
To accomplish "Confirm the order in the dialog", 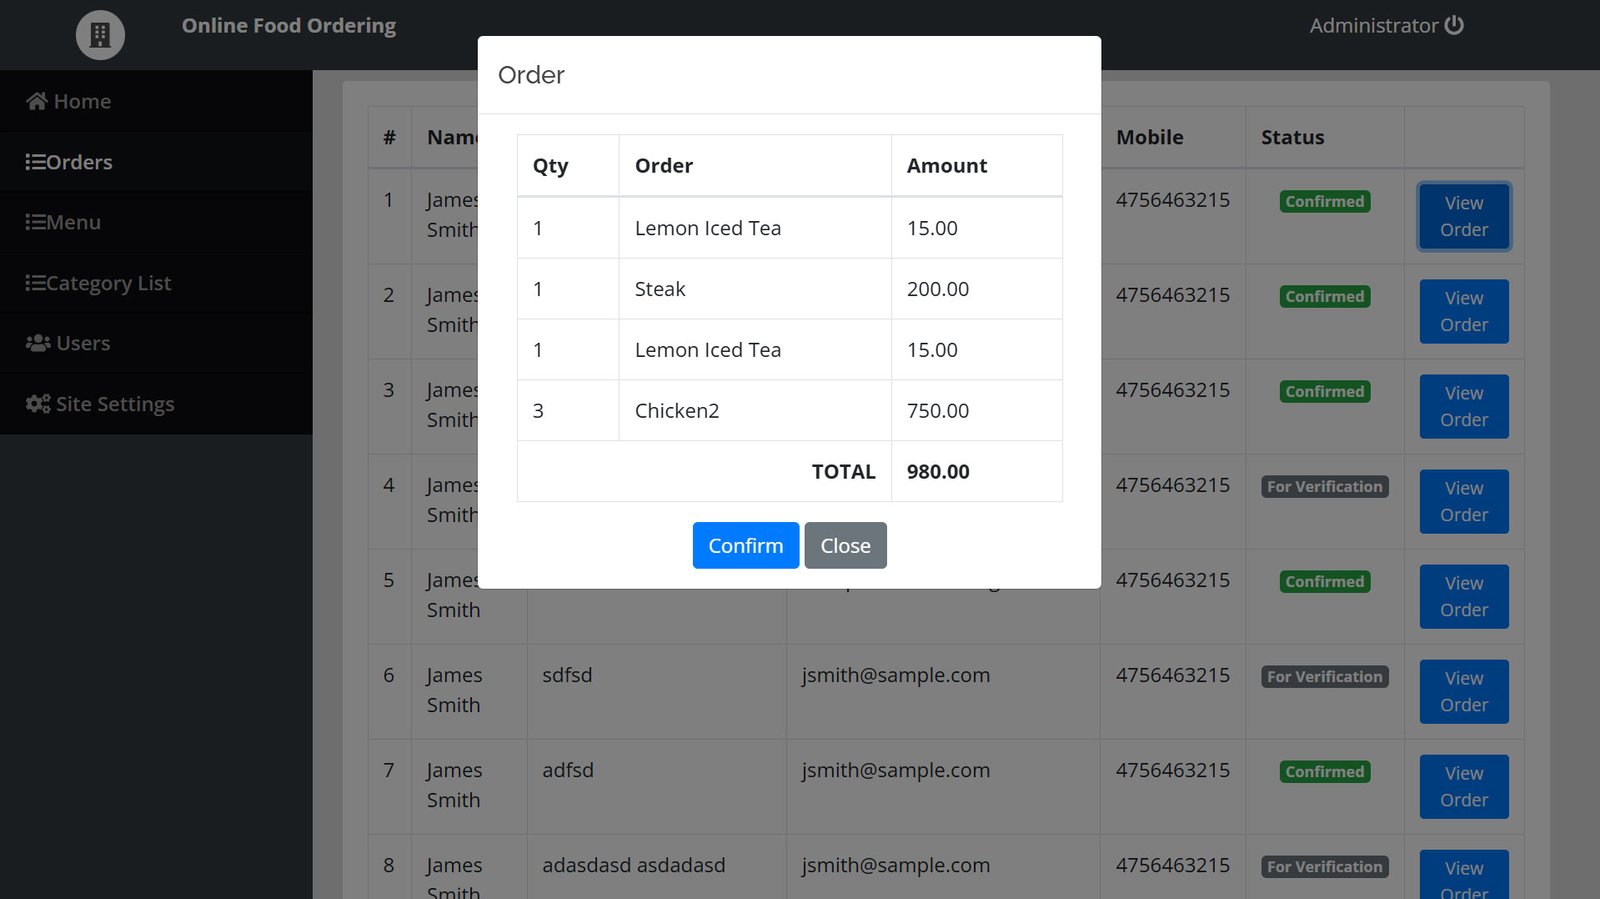I will tap(745, 545).
